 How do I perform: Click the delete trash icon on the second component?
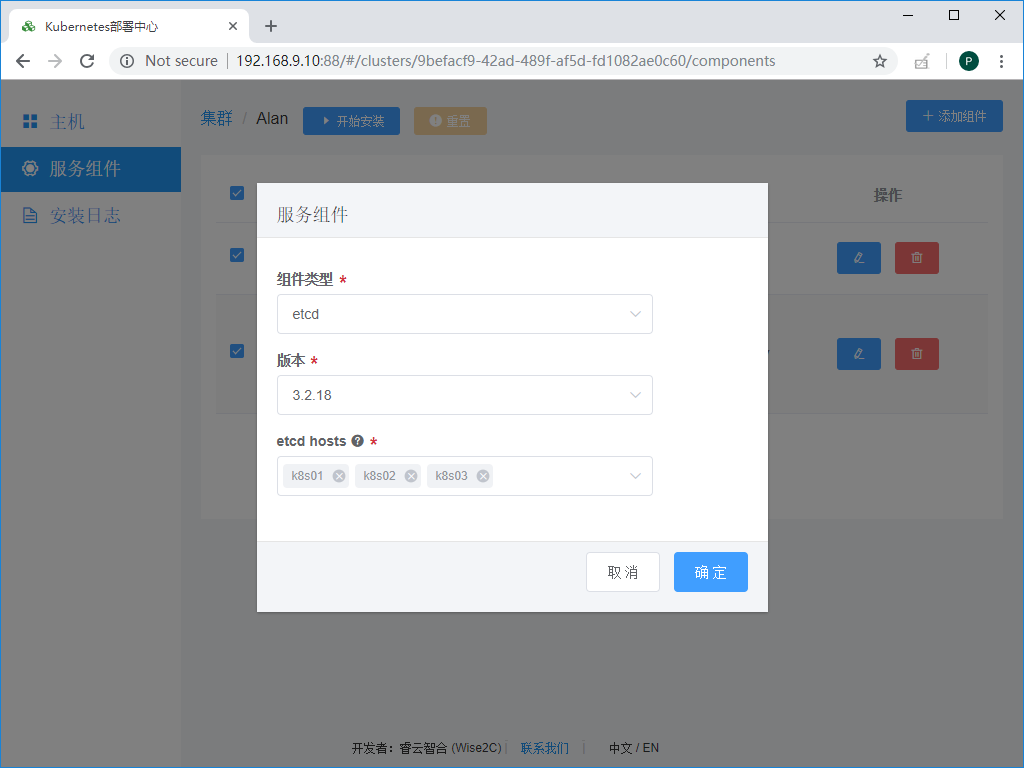(x=916, y=353)
